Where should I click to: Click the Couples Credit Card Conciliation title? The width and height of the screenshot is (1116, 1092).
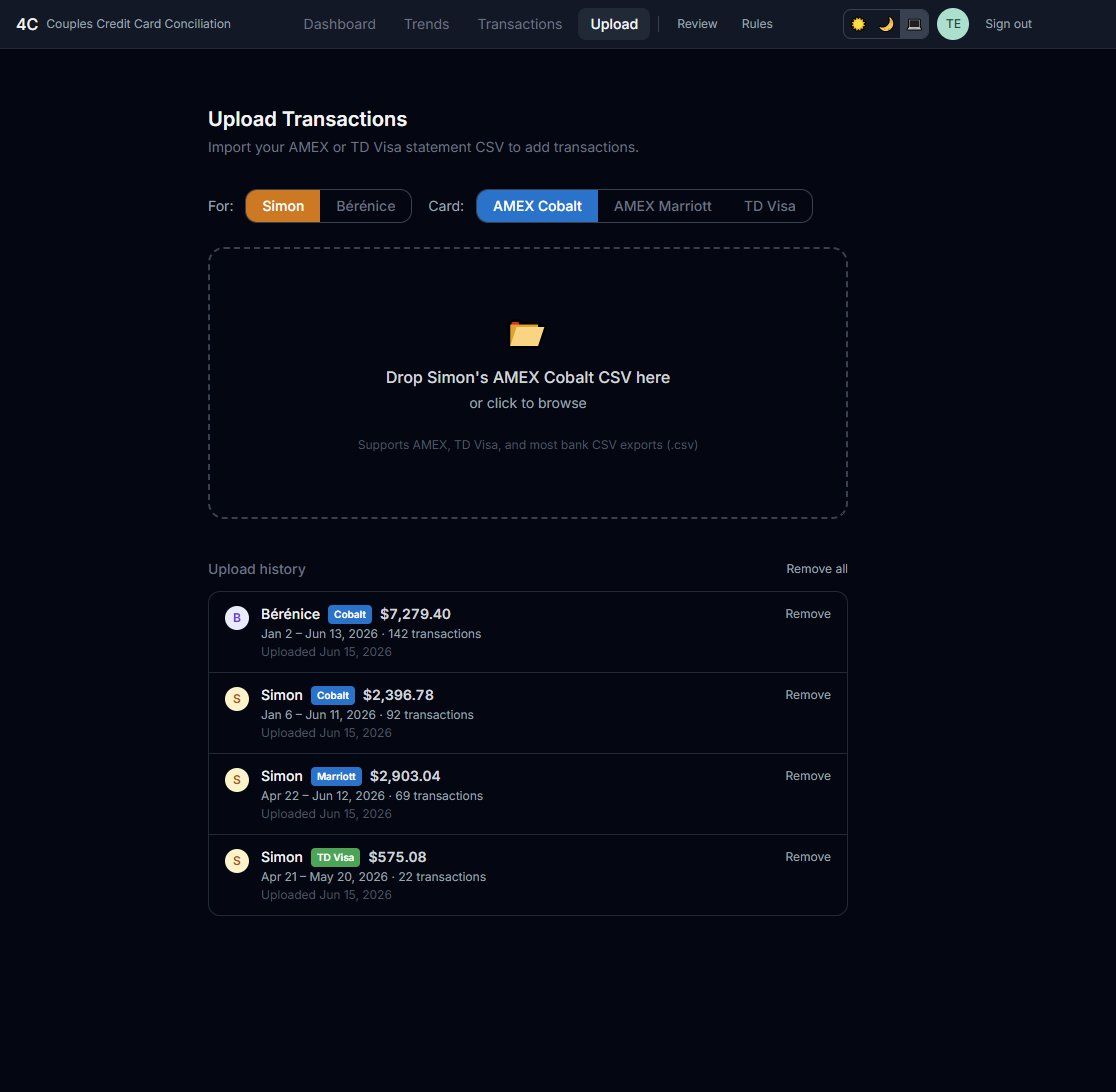[138, 24]
